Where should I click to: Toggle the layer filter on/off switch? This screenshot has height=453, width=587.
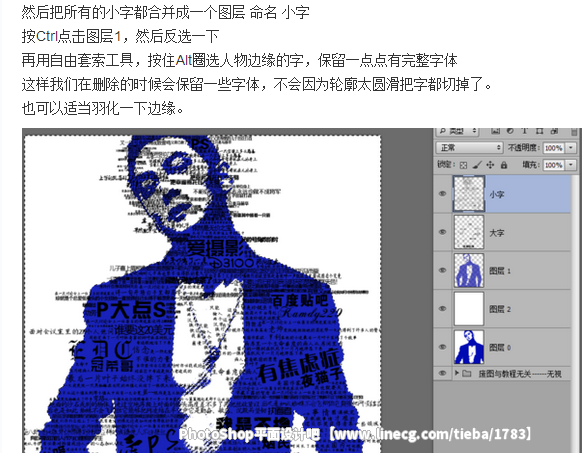coord(574,131)
